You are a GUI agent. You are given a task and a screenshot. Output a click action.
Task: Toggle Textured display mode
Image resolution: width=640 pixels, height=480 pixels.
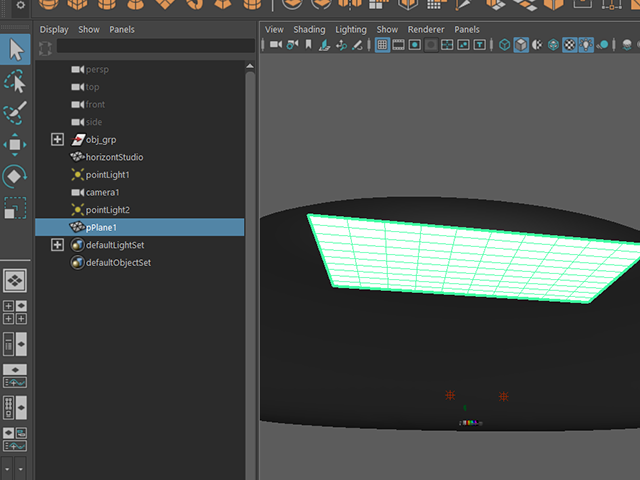click(569, 44)
